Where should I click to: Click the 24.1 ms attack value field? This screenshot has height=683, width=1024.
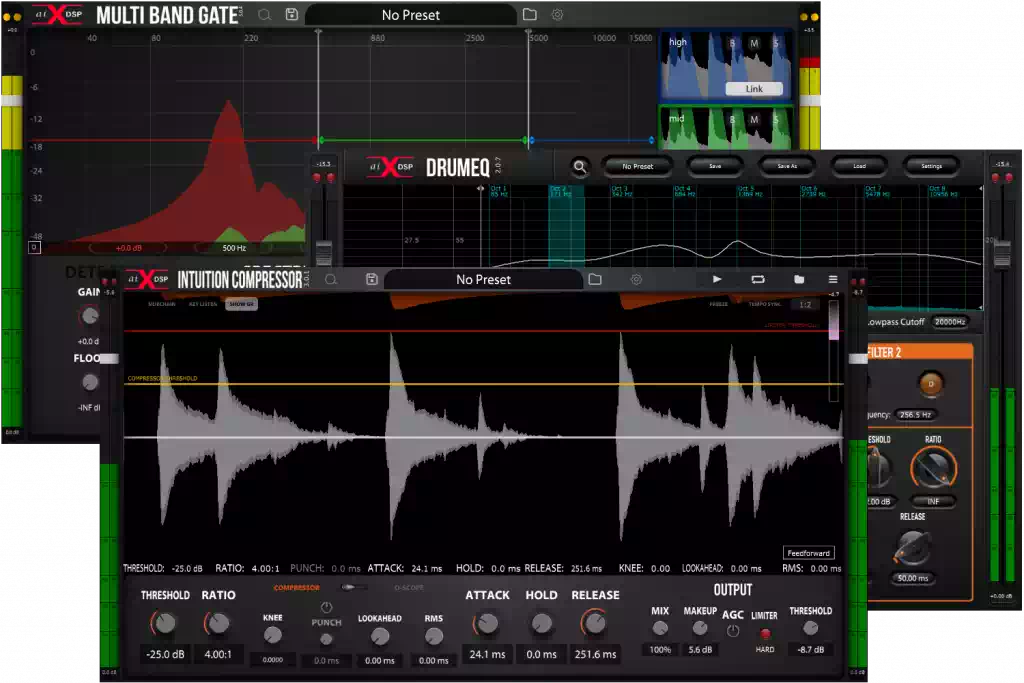click(x=487, y=654)
